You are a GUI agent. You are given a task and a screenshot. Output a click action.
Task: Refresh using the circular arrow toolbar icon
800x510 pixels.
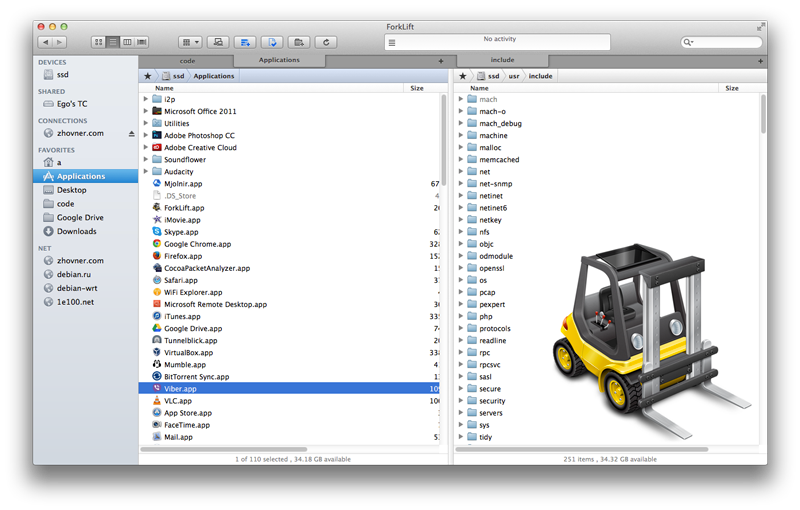click(326, 42)
